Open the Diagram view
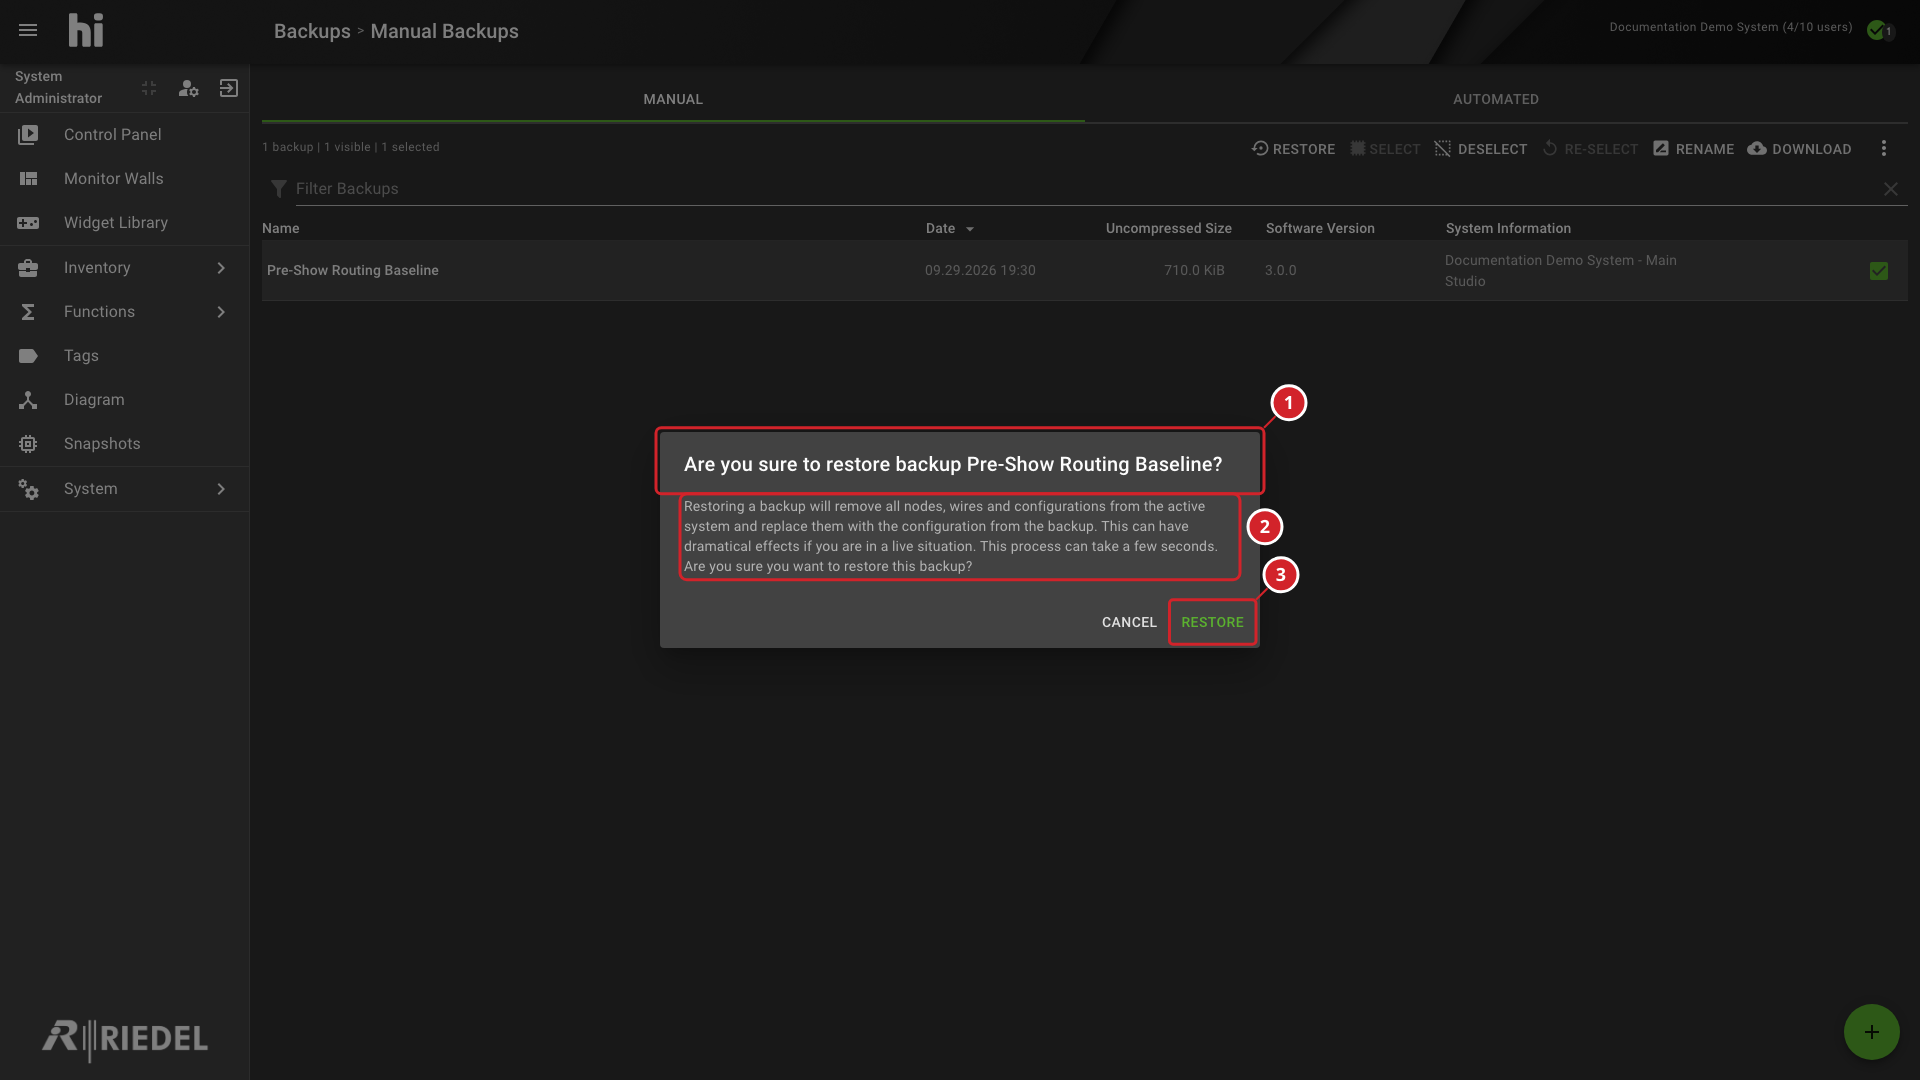The width and height of the screenshot is (1920, 1080). click(x=124, y=399)
